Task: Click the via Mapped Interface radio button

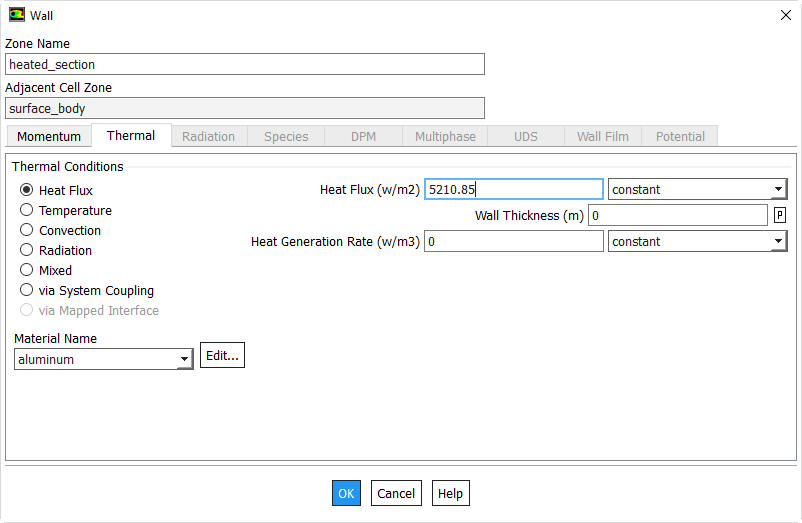Action: (x=27, y=310)
